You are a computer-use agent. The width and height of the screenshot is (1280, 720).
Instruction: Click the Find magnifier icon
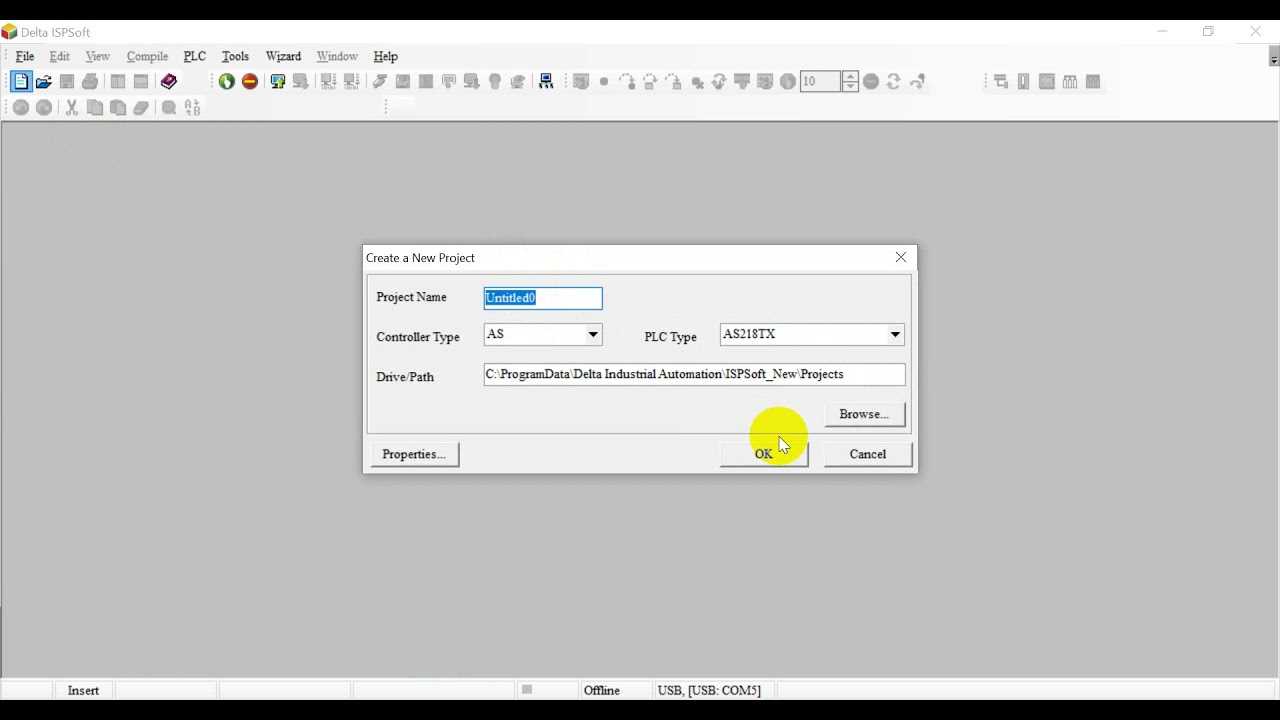pyautogui.click(x=169, y=108)
